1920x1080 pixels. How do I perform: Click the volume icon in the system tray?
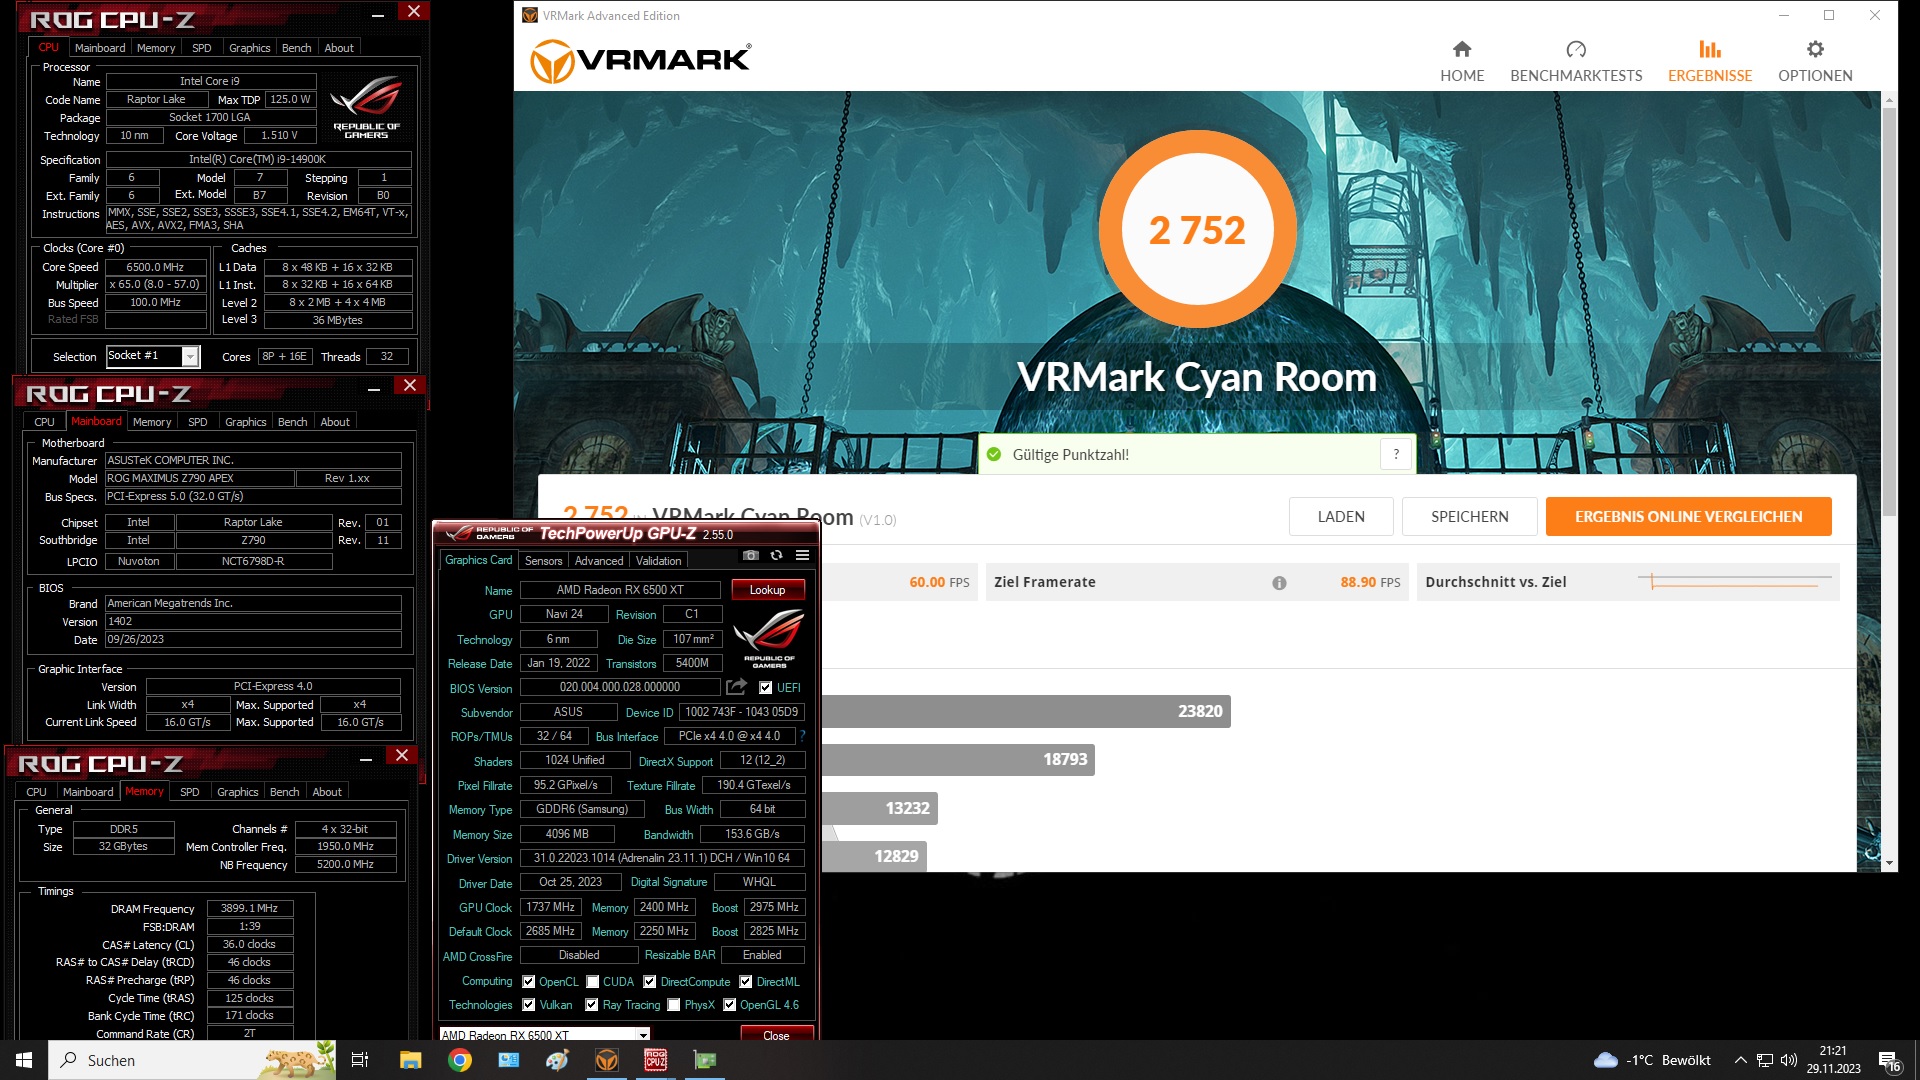pos(1789,1060)
